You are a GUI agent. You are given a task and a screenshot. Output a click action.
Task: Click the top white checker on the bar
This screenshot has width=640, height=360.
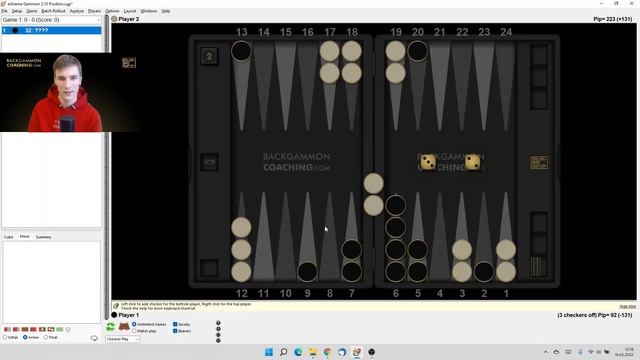(x=373, y=183)
